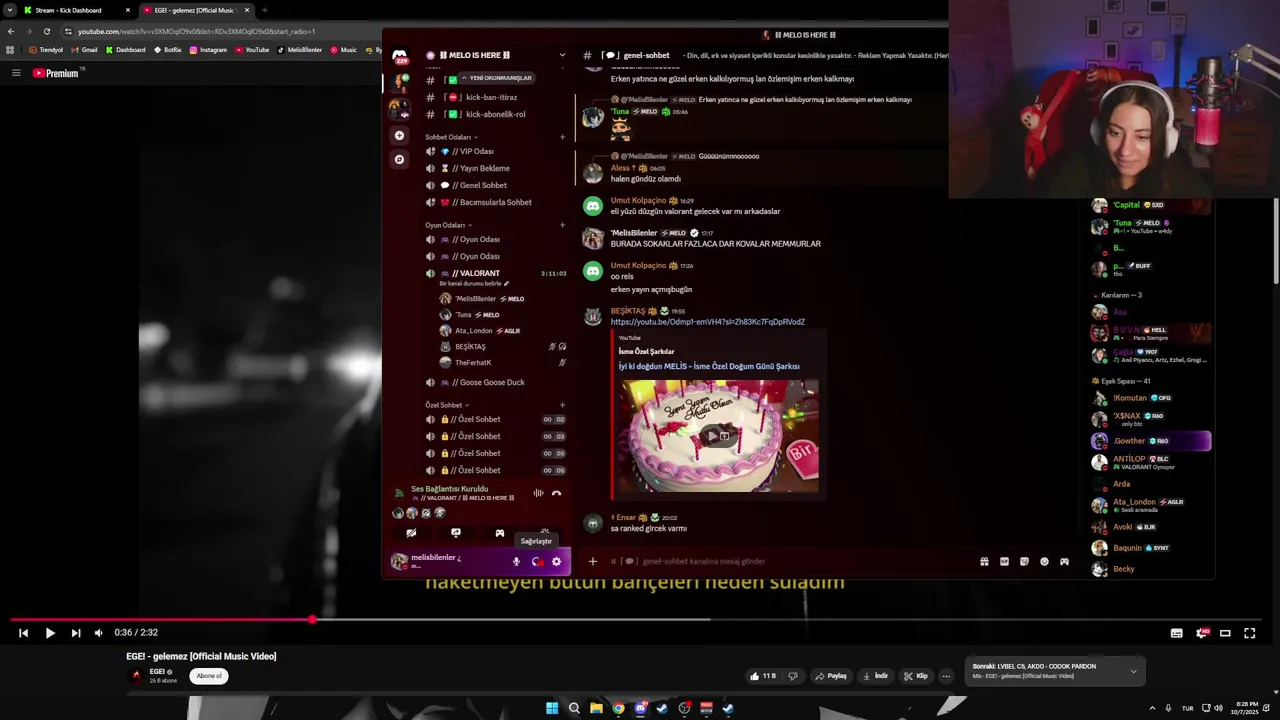Expand MELO IS HERE server dropdown
This screenshot has height=720, width=1280.
(562, 55)
